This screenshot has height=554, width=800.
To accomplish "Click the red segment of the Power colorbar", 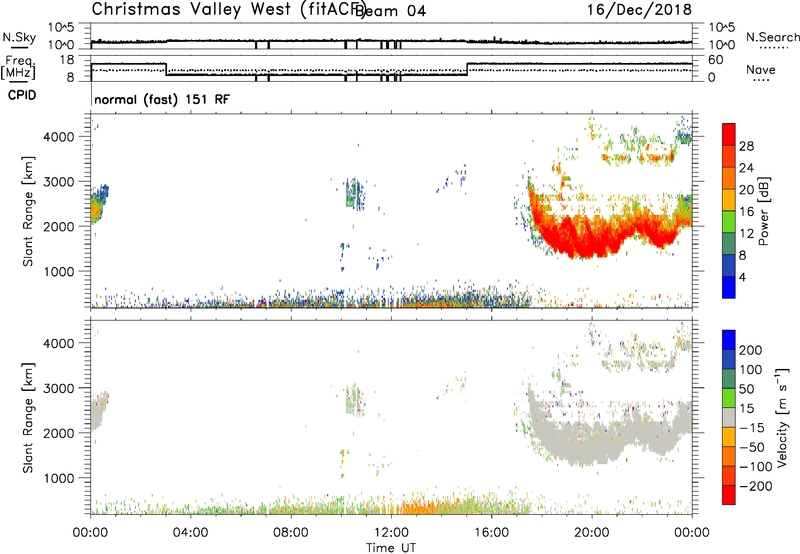I will [x=729, y=134].
